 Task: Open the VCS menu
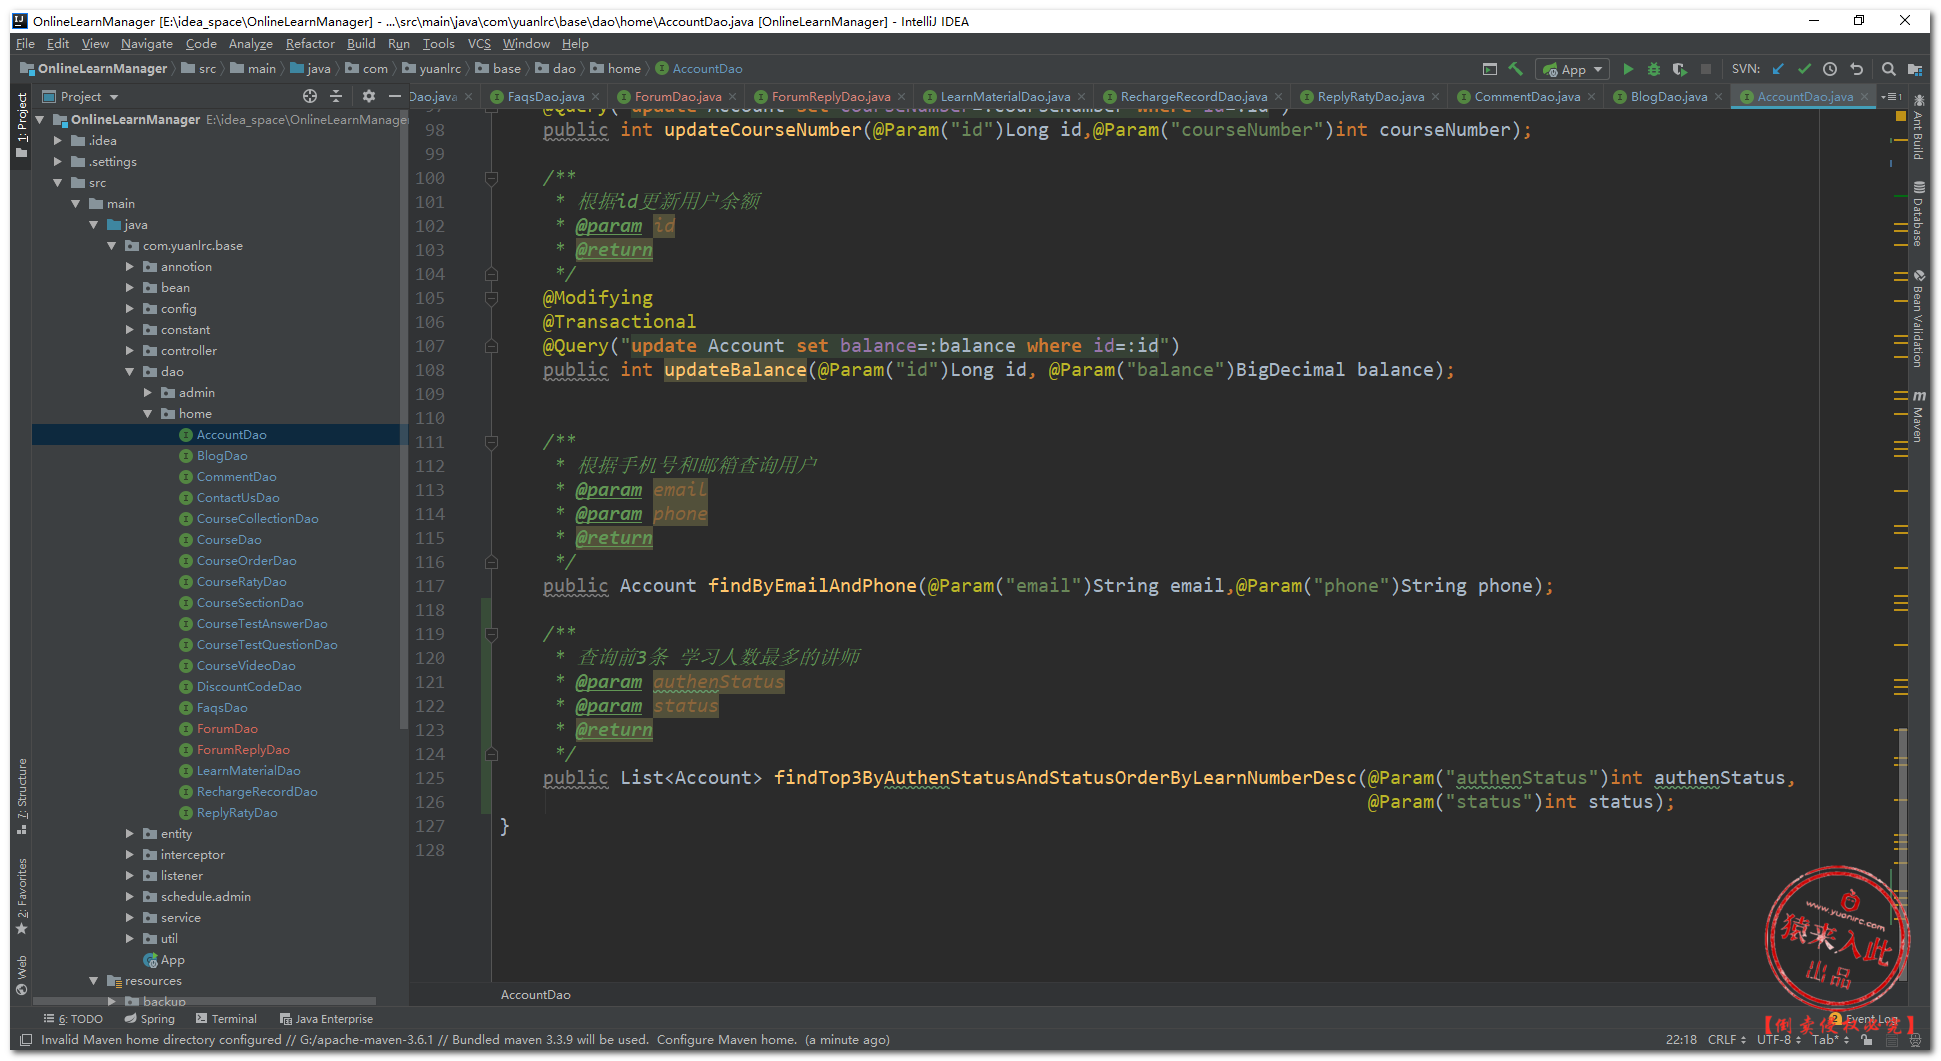[x=479, y=44]
